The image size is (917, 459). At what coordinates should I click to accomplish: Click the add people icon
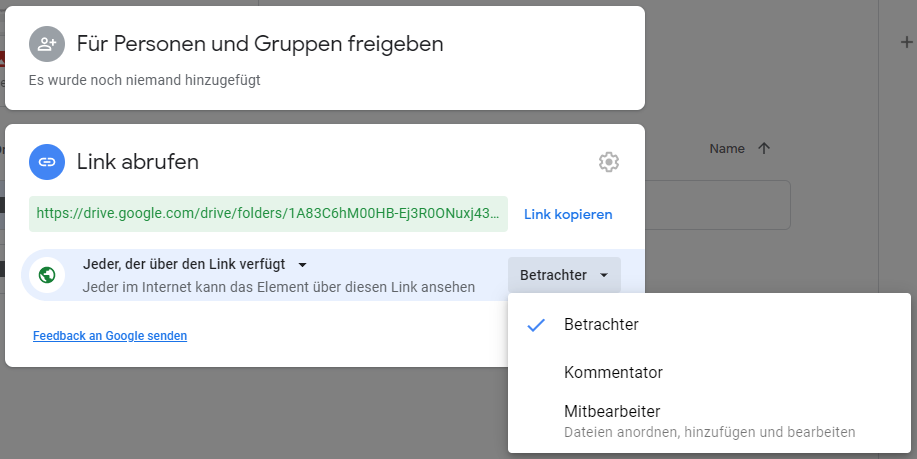pos(46,44)
